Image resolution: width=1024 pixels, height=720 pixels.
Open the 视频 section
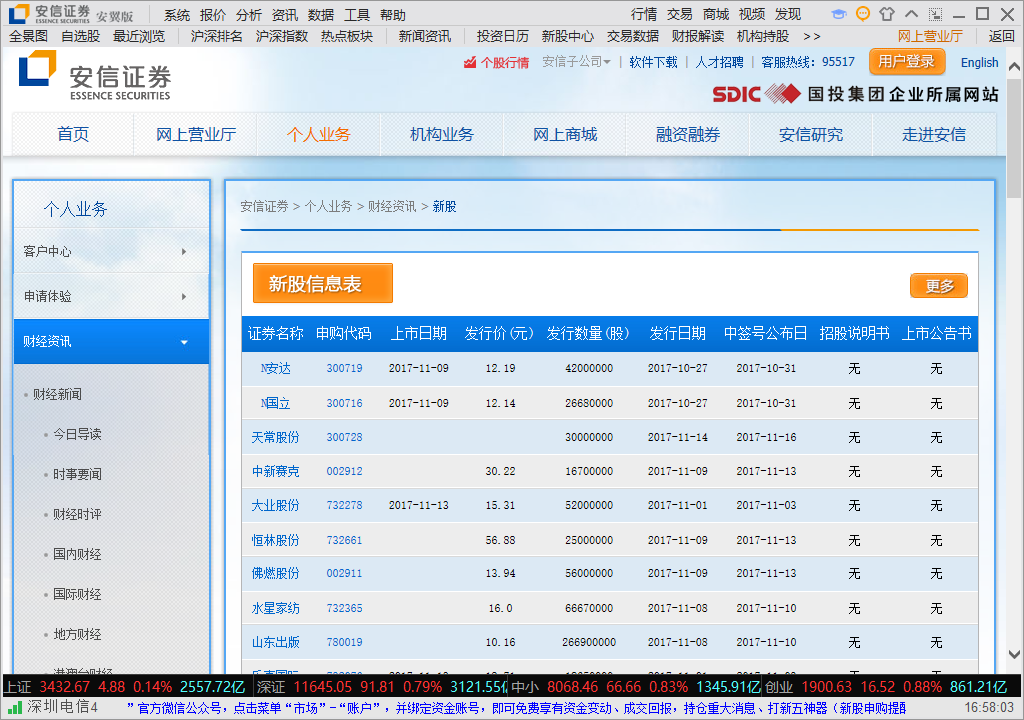(x=752, y=14)
